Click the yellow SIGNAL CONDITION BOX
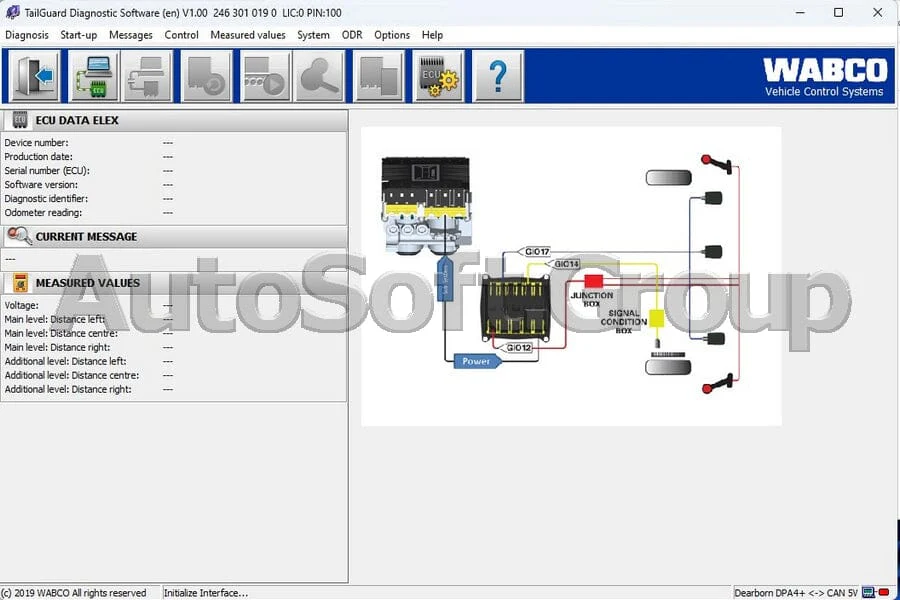 pos(656,318)
